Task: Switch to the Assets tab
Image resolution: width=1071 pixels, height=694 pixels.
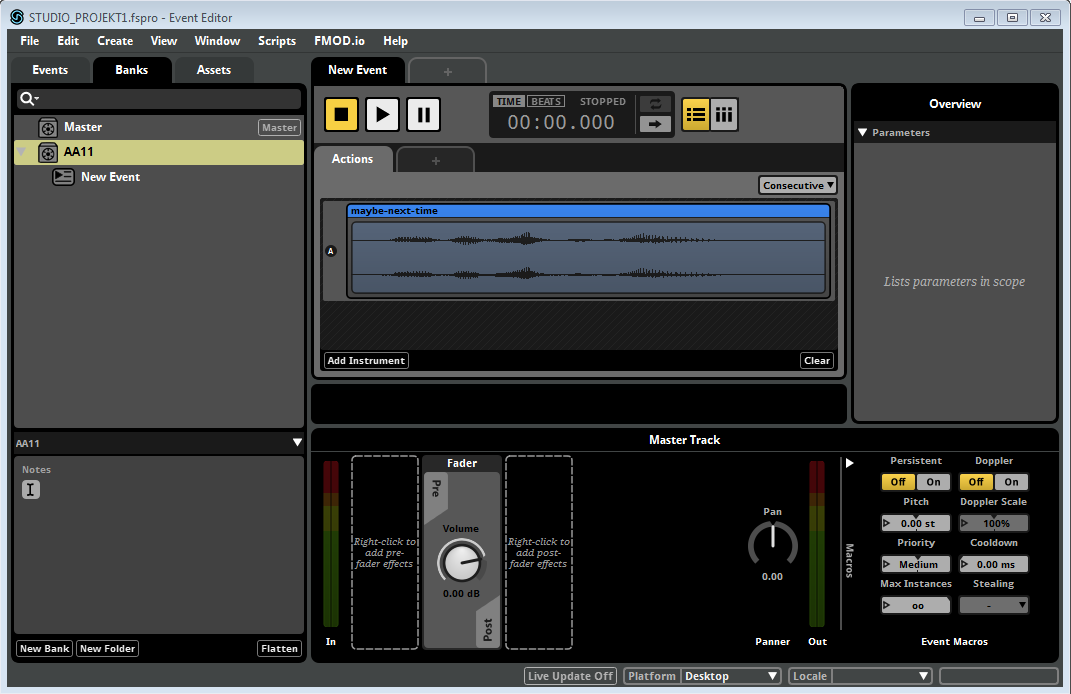Action: pos(213,70)
